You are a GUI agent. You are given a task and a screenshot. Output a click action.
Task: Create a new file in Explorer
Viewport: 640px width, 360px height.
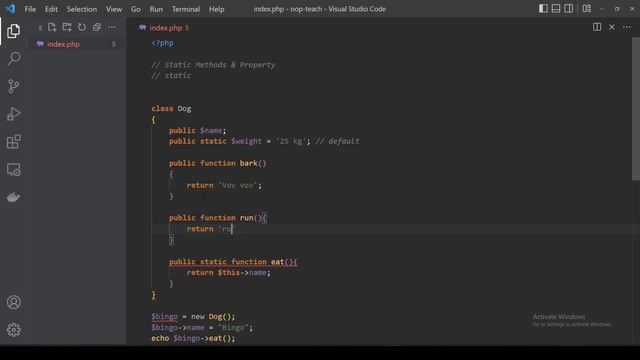[x=52, y=27]
